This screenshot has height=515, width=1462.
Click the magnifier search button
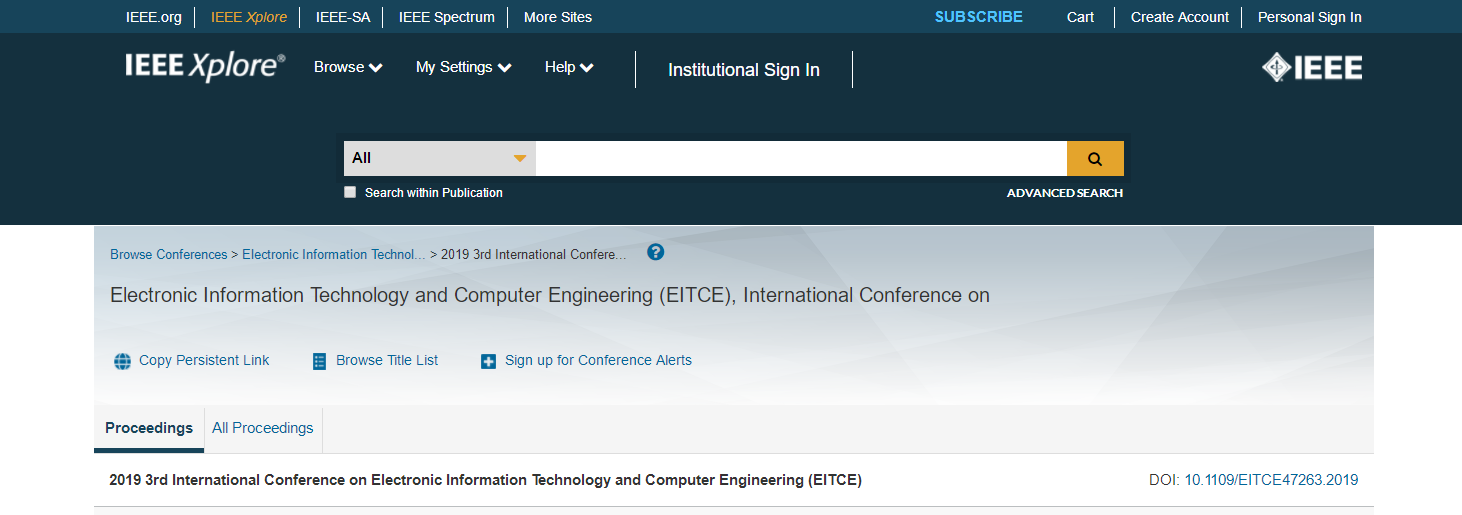pos(1095,158)
